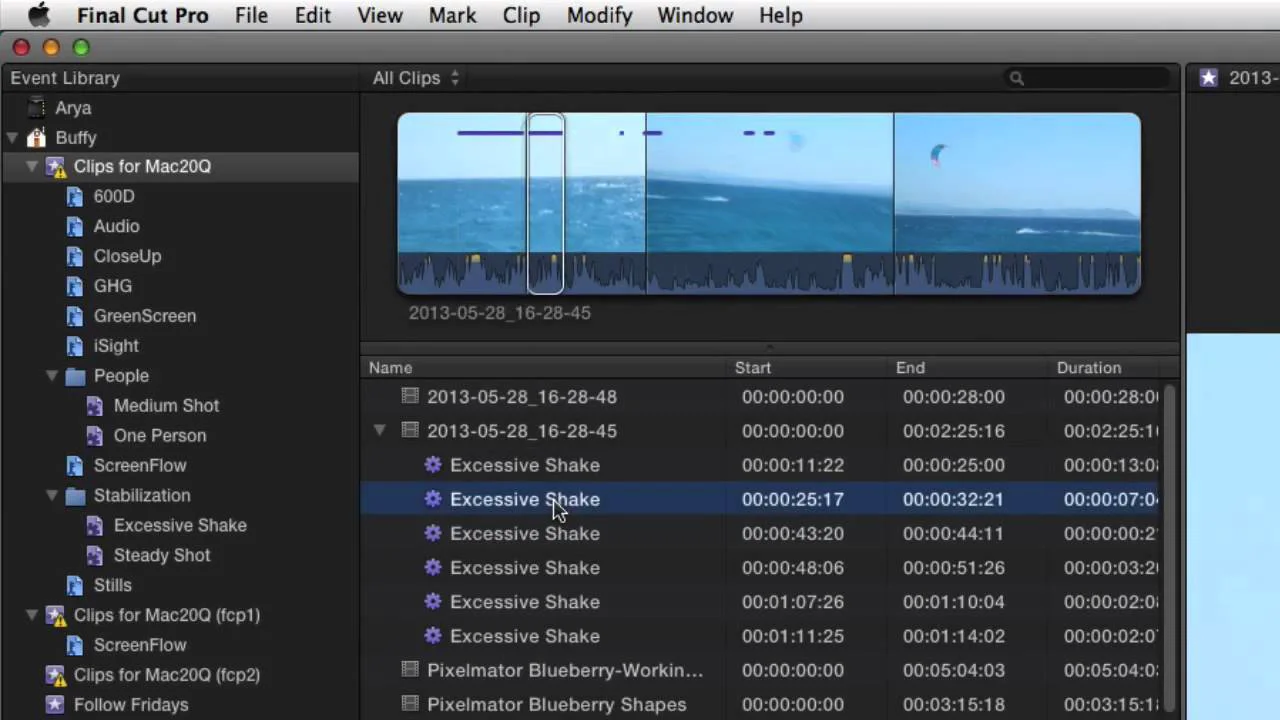Open the Apple menu icon
The image size is (1280, 720).
click(x=38, y=15)
